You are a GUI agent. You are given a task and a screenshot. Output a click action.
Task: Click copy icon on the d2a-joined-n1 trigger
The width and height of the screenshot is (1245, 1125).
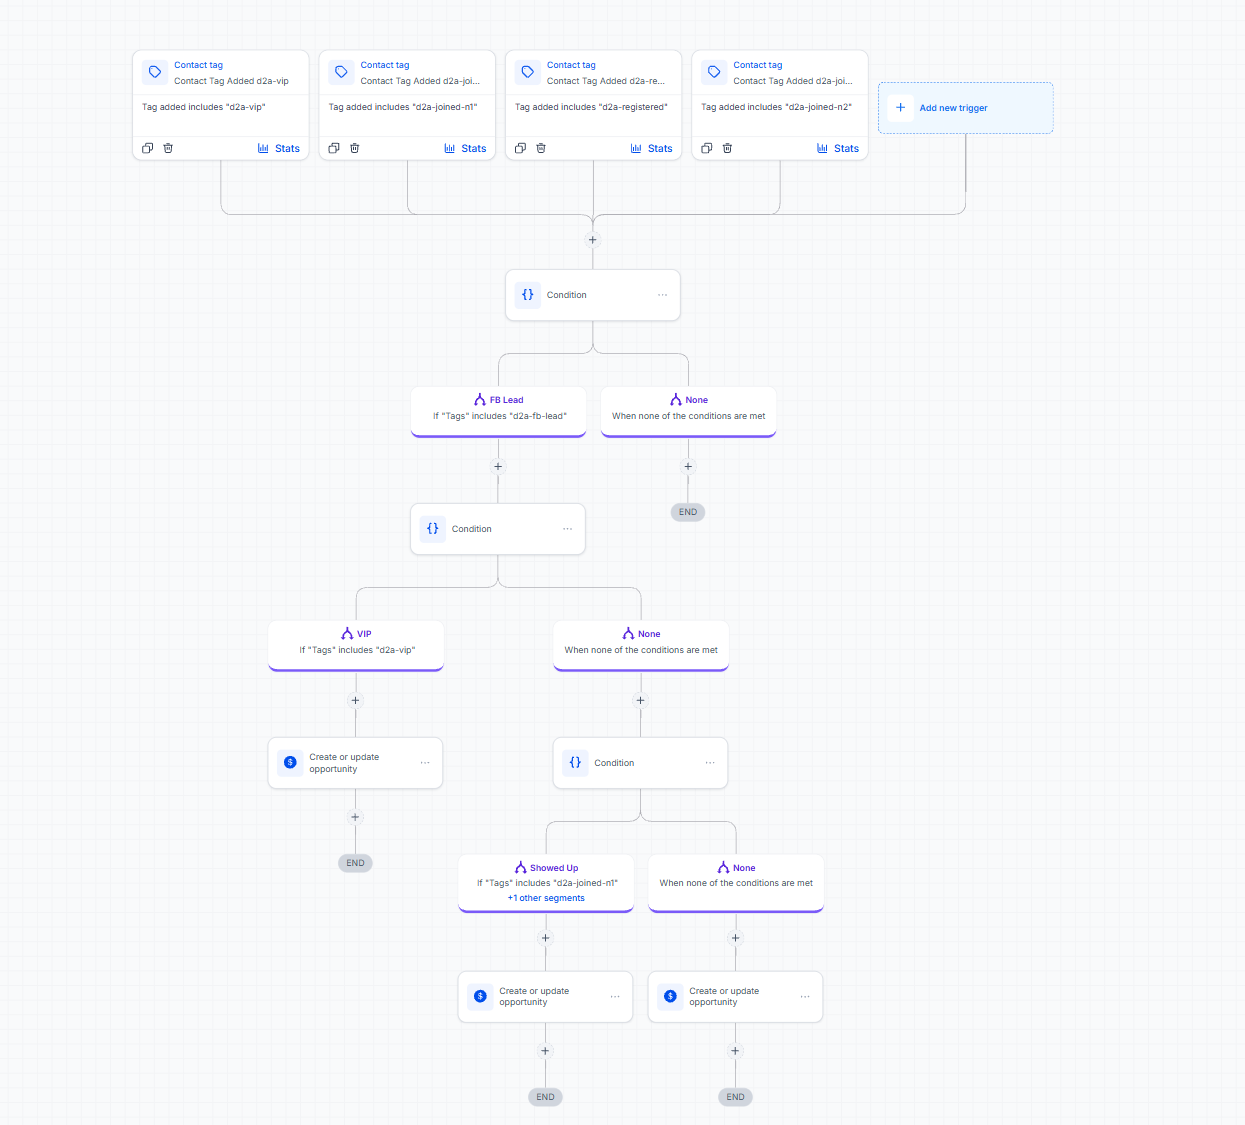[334, 148]
